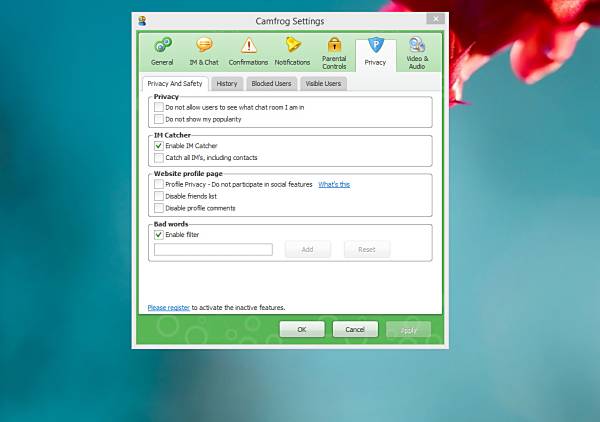Uncheck Enable filter for bad words
Image resolution: width=600 pixels, height=422 pixels.
pos(159,235)
